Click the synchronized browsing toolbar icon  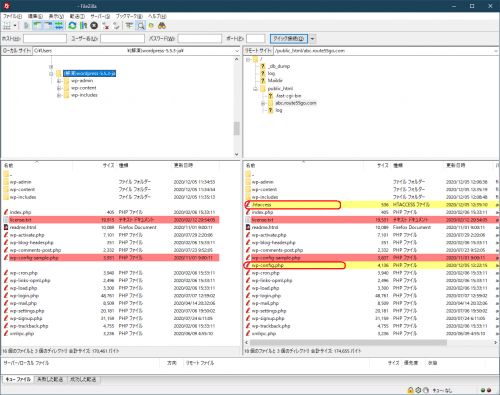coord(151,26)
